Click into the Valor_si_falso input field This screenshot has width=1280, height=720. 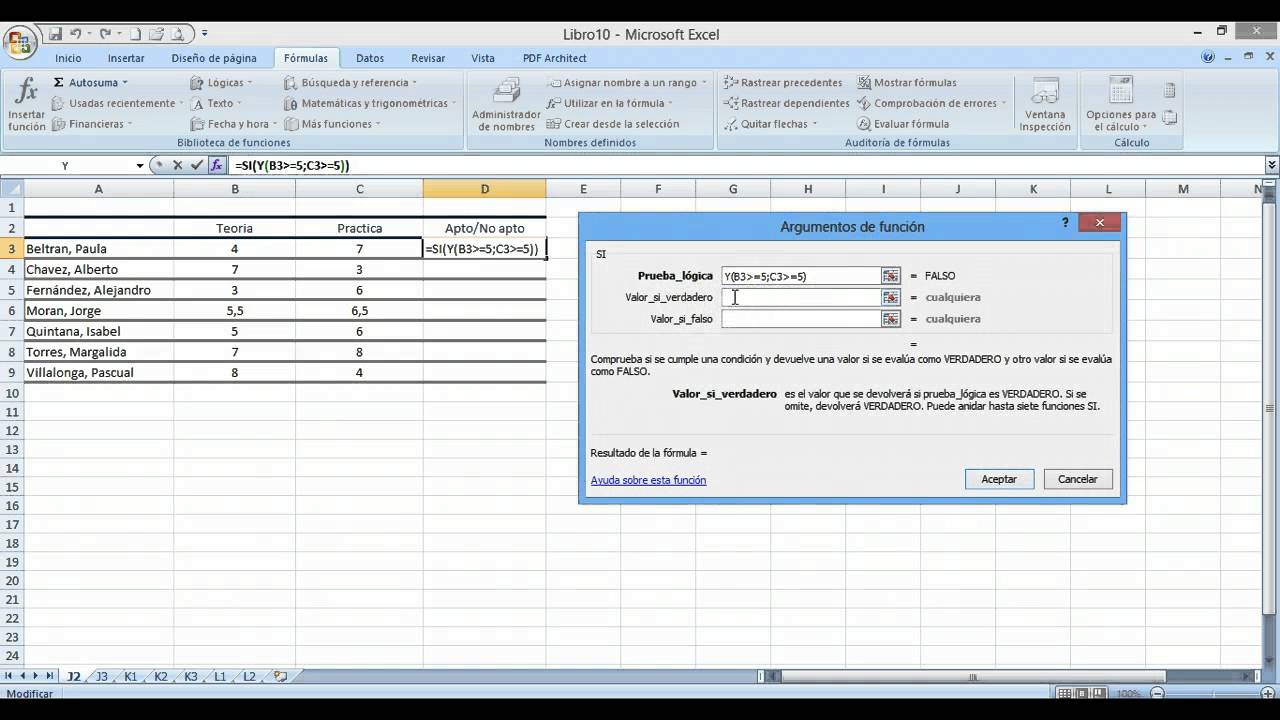[x=800, y=319]
